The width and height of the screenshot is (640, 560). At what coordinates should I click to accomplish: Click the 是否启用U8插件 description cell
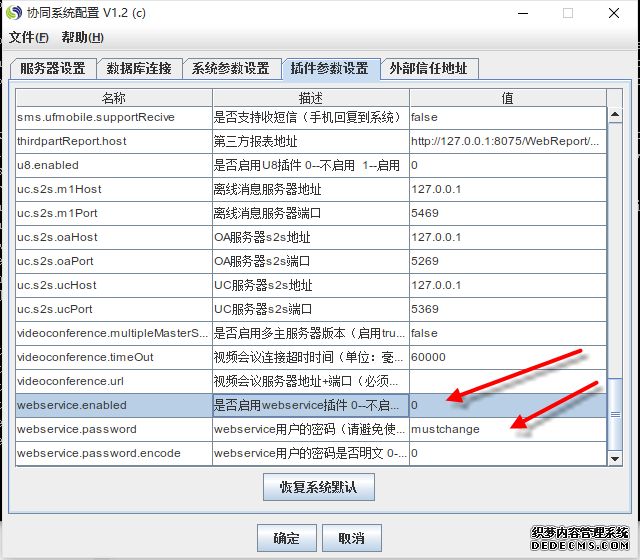click(311, 166)
